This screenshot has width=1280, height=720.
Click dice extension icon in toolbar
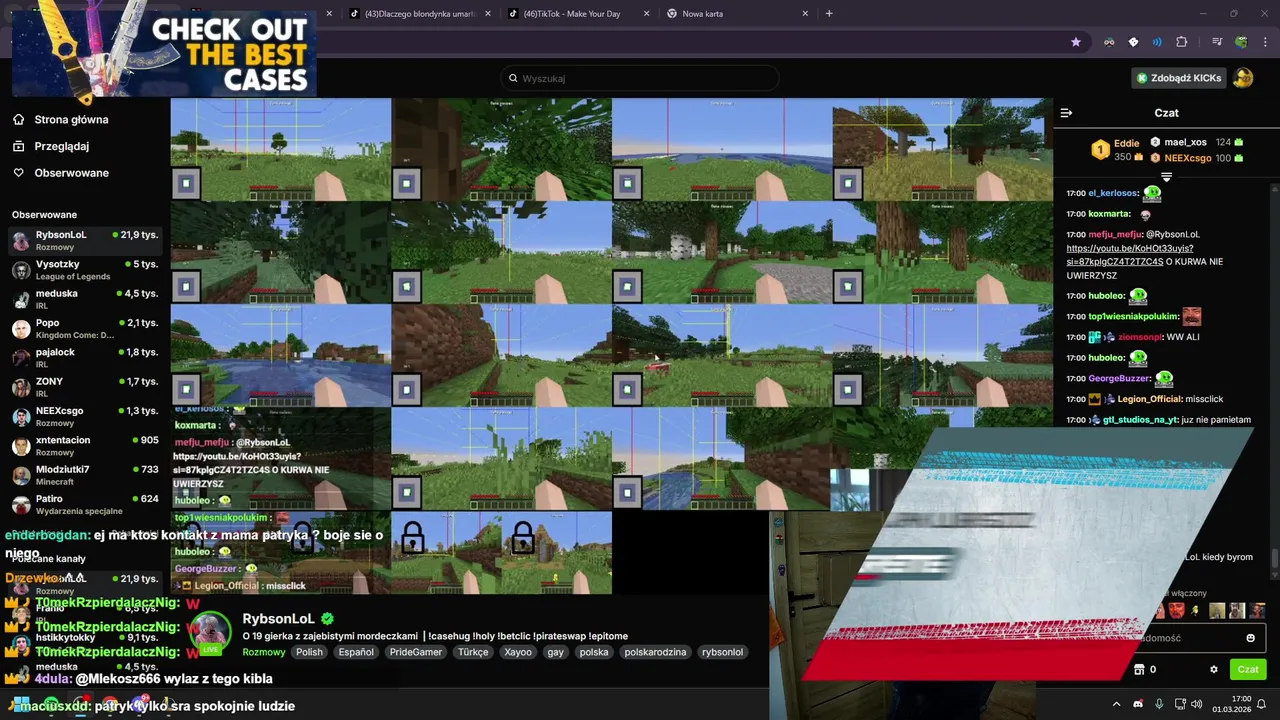click(x=1133, y=42)
